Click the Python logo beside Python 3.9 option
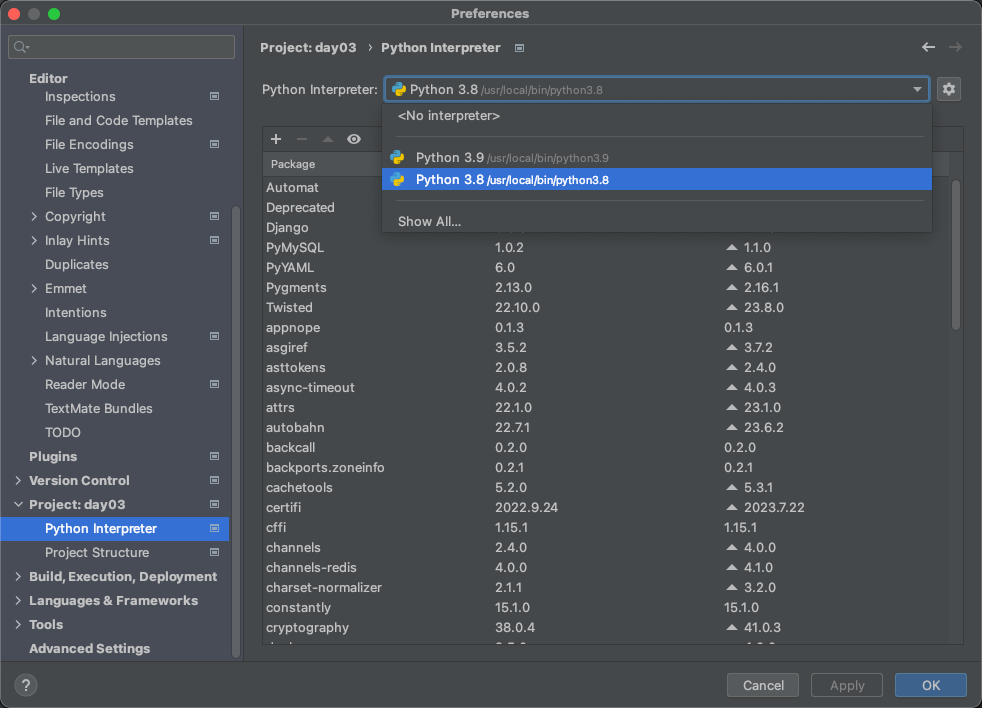982x708 pixels. click(x=397, y=157)
